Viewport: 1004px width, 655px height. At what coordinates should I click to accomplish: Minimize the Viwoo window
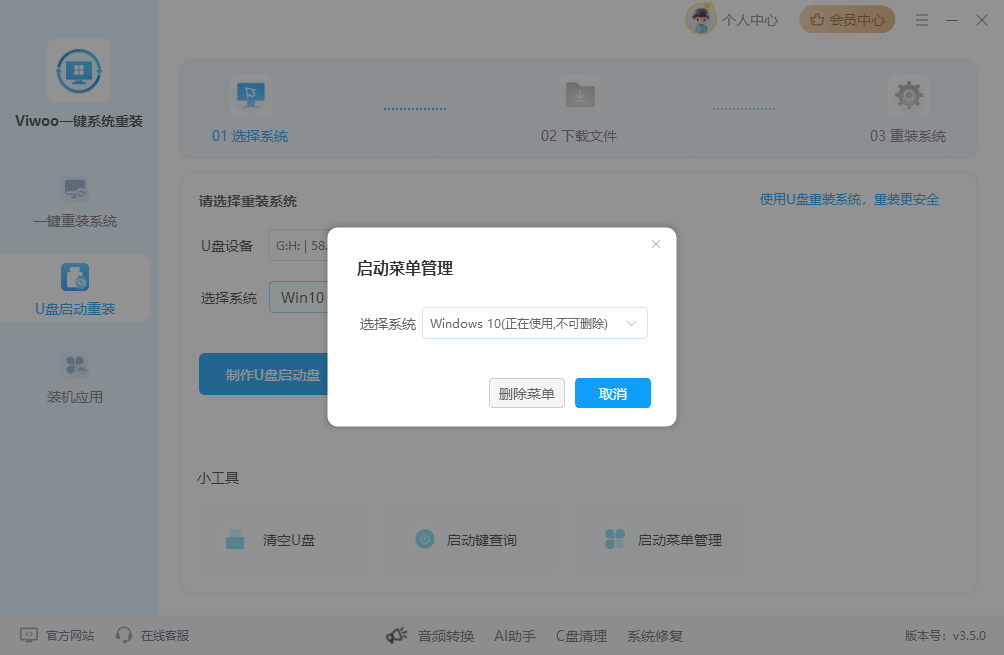(x=952, y=20)
